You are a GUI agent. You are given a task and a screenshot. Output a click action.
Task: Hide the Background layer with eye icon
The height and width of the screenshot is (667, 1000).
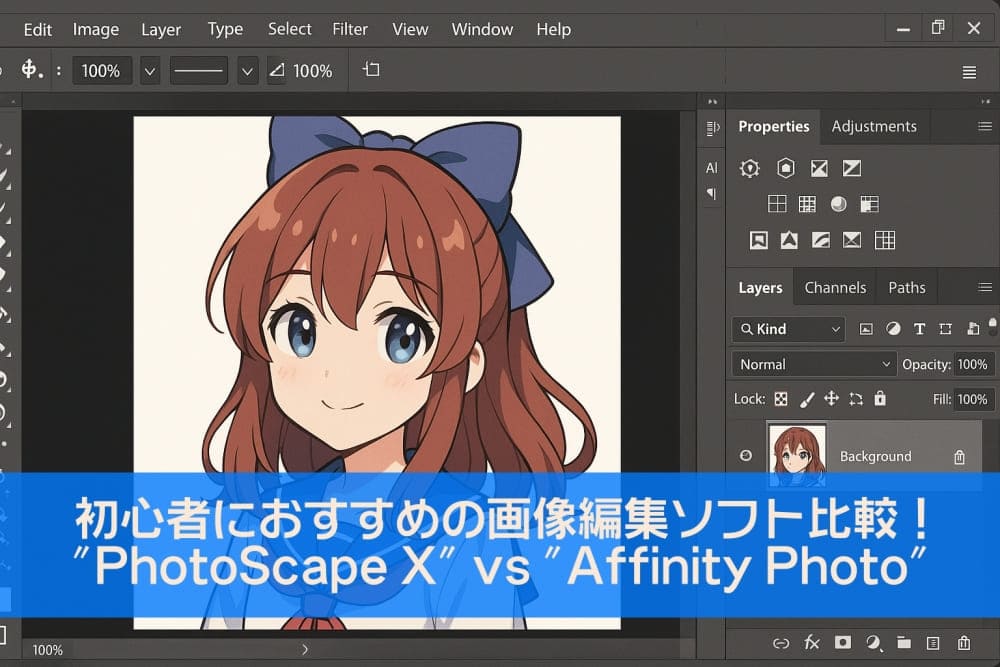click(x=746, y=456)
